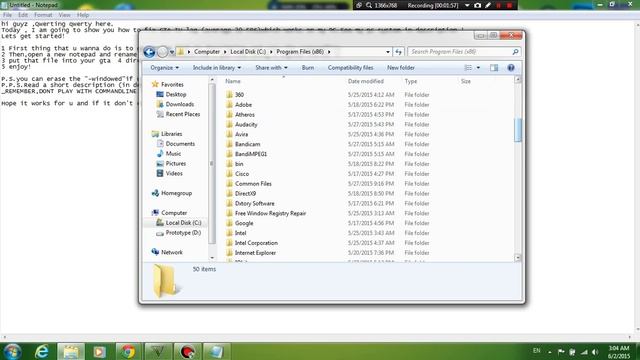The image size is (640, 360).
Task: Select Computer in the address breadcrumb
Action: click(x=207, y=52)
